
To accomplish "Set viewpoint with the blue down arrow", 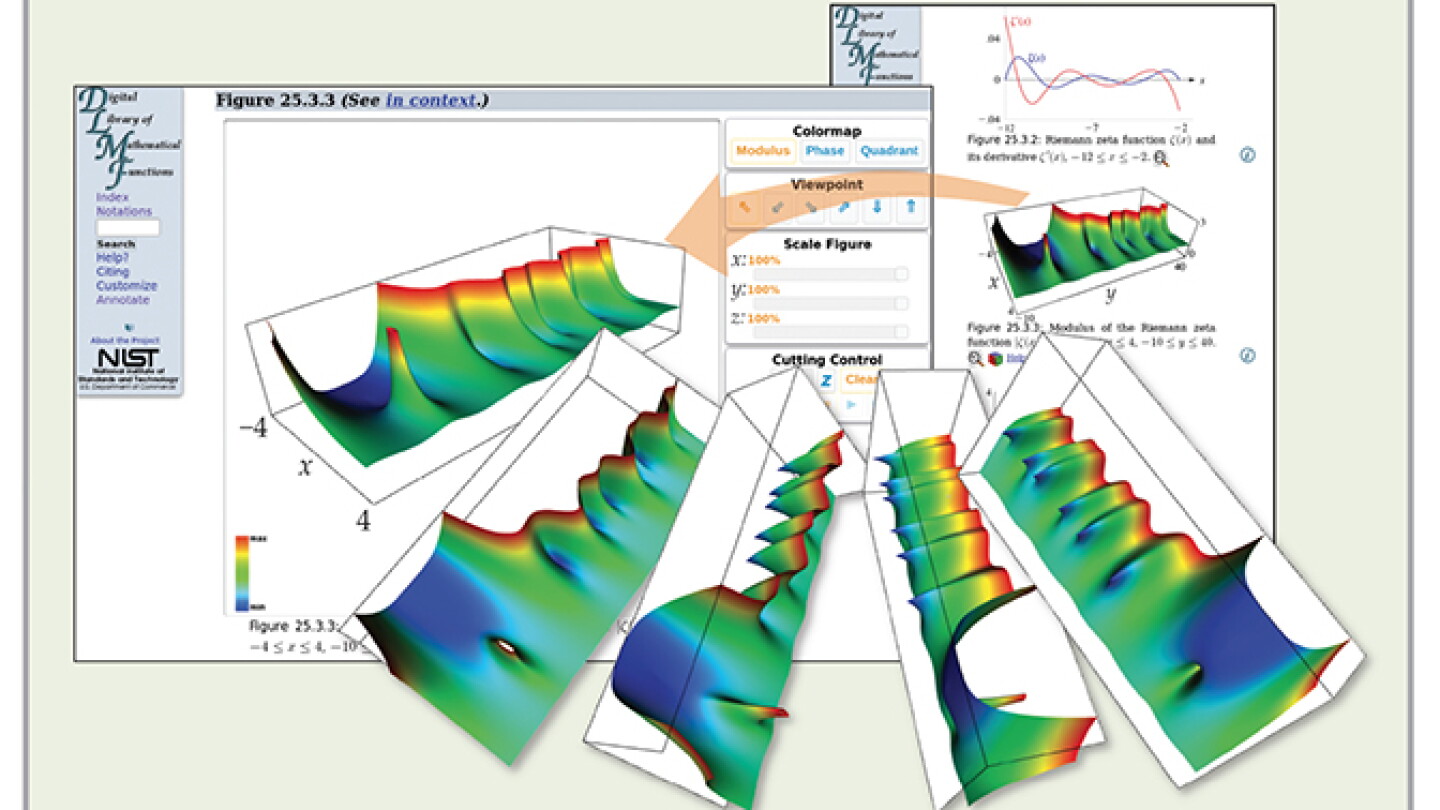I will pyautogui.click(x=877, y=209).
